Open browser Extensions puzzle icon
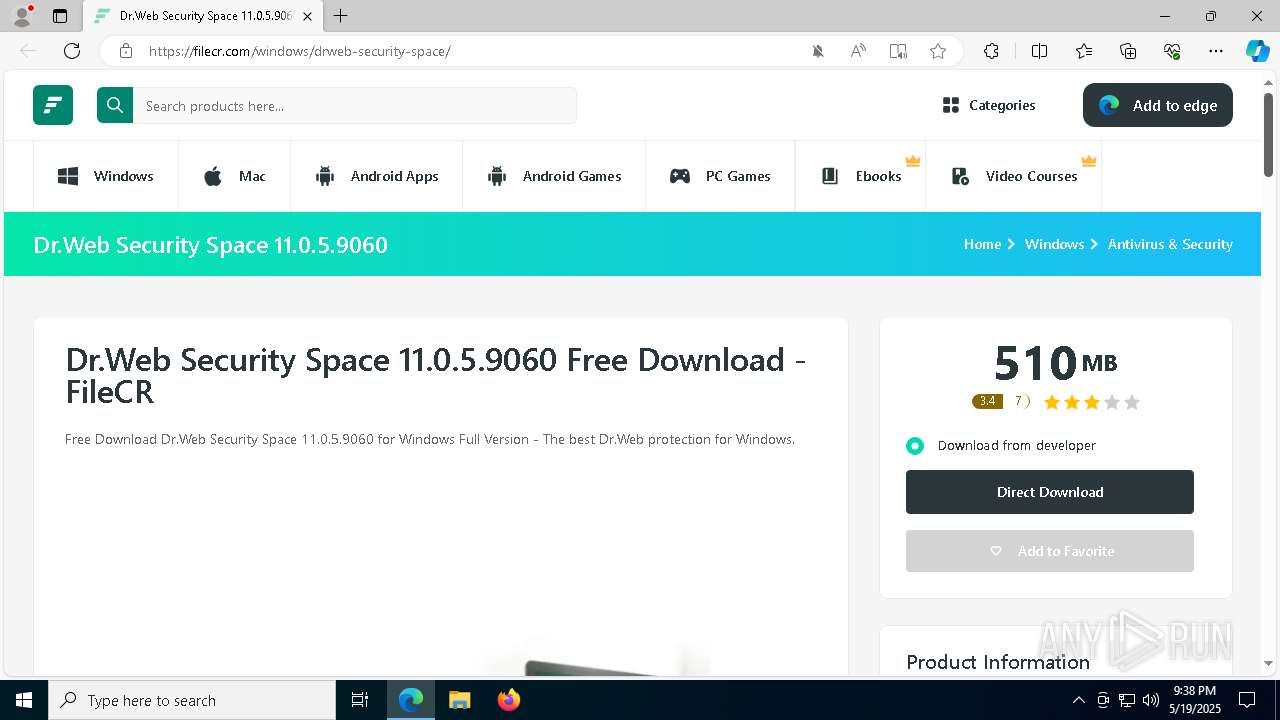 click(x=991, y=51)
